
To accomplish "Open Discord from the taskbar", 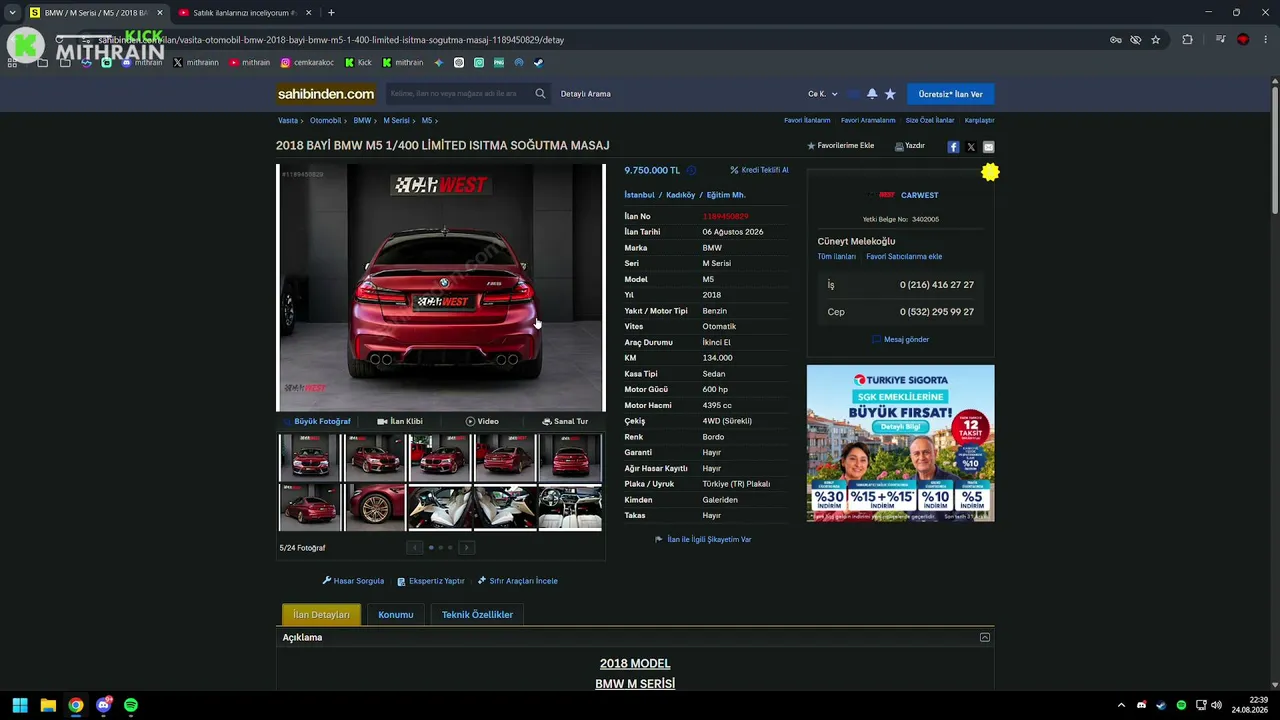I will click(x=104, y=705).
